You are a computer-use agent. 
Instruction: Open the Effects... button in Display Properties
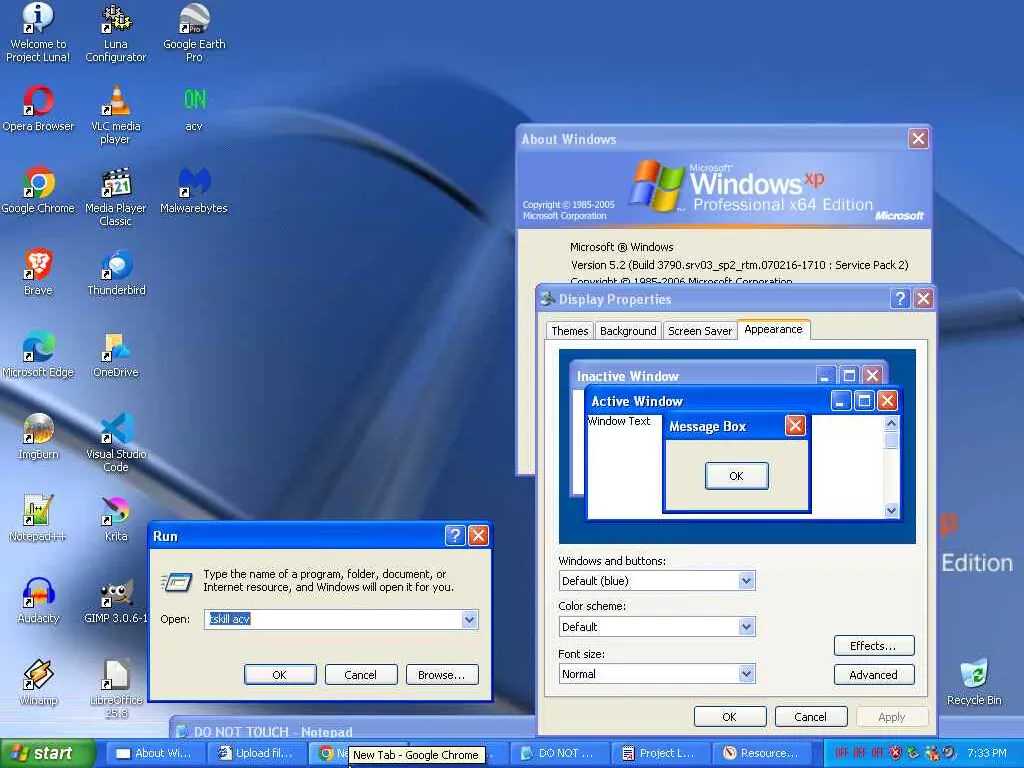[x=873, y=645]
